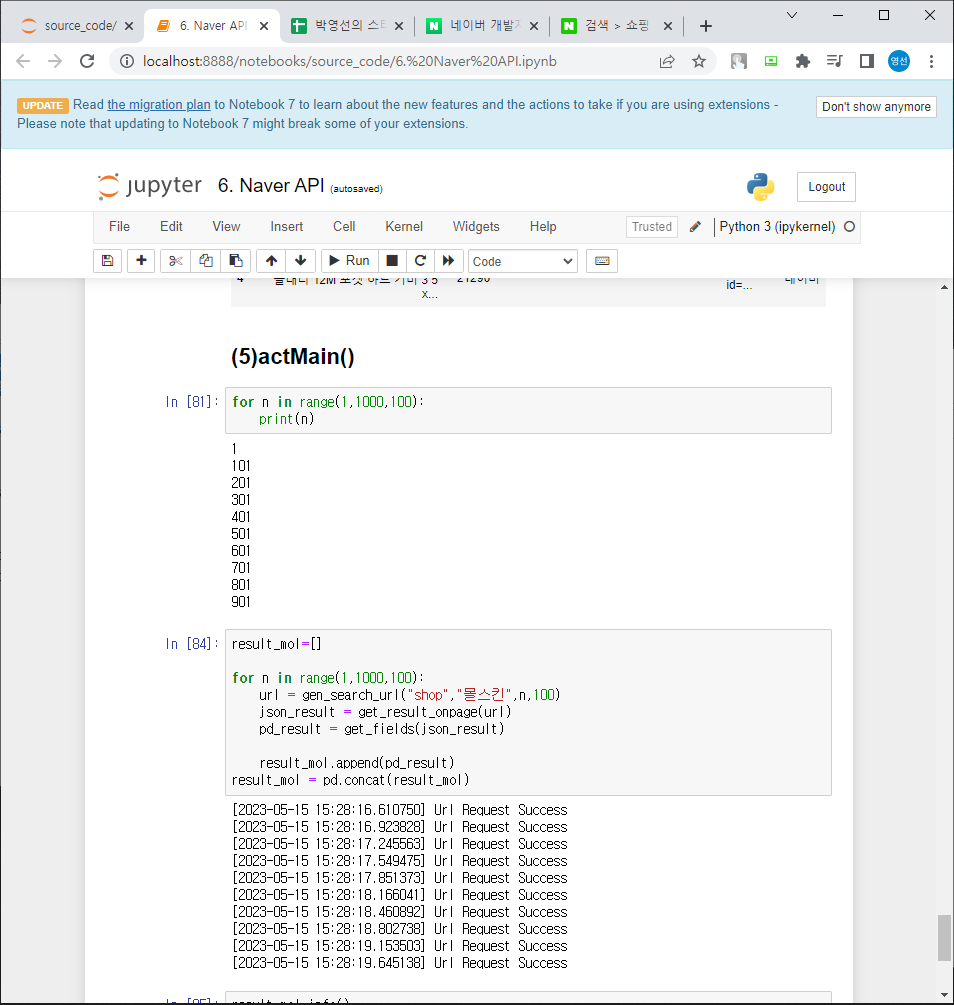Click the kernel idle circle indicator
This screenshot has height=1005, width=954.
tap(849, 227)
